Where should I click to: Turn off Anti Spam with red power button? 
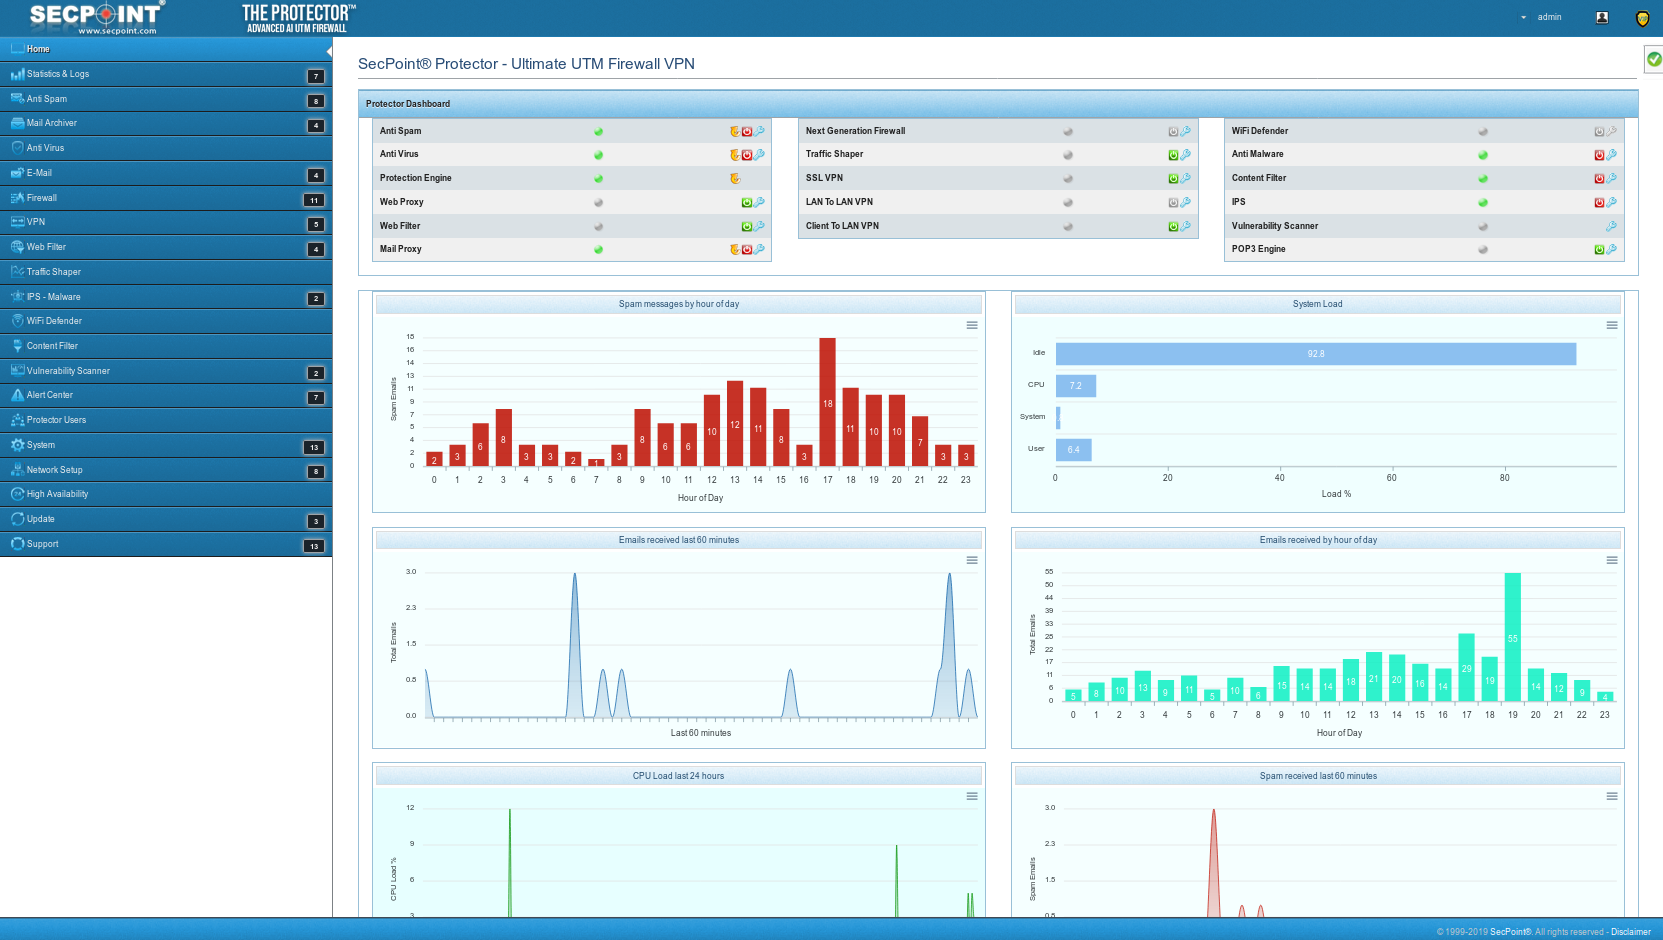(x=747, y=131)
